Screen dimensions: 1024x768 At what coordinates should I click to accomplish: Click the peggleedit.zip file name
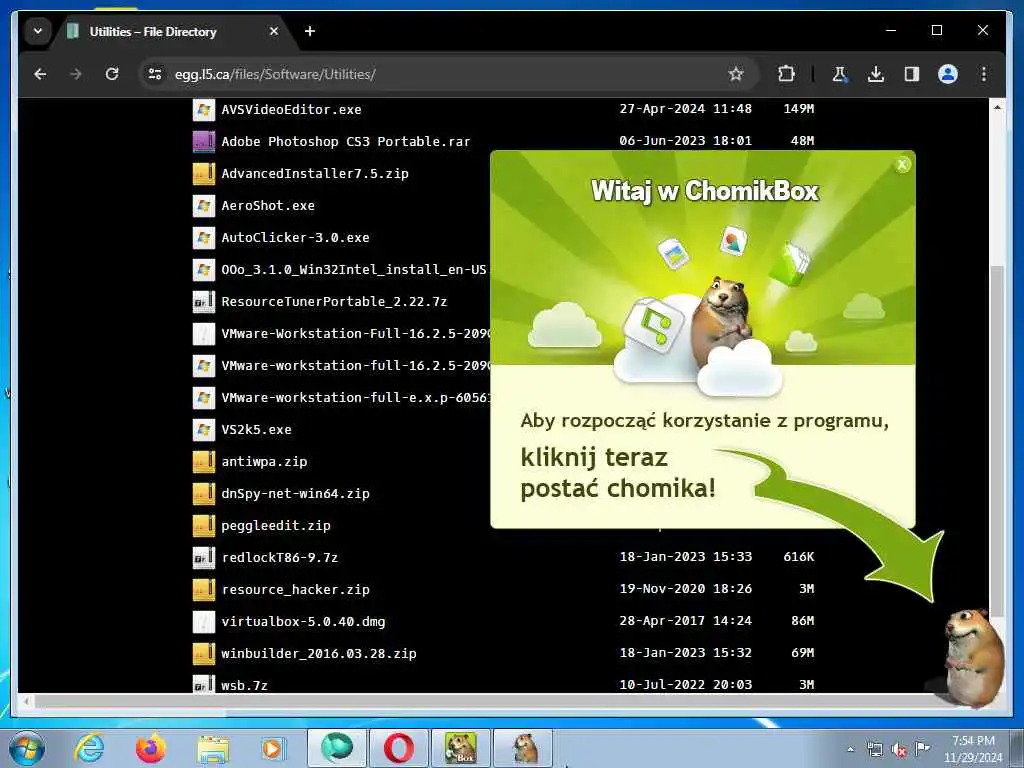tap(276, 526)
